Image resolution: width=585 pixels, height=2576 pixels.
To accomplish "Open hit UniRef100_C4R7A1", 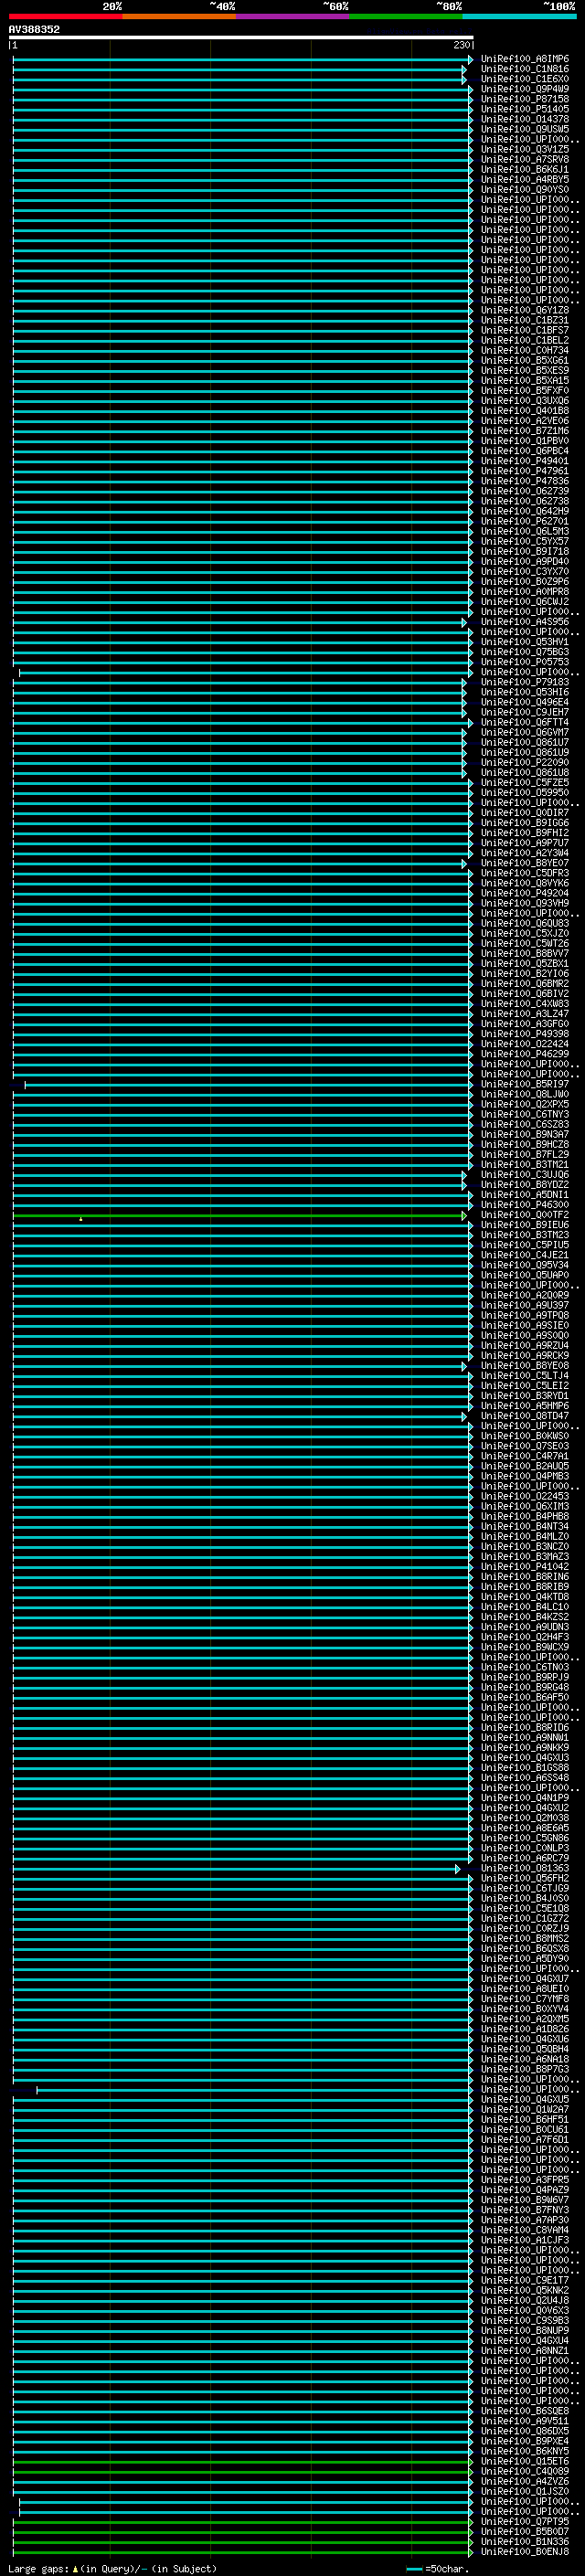I will pyautogui.click(x=525, y=1456).
